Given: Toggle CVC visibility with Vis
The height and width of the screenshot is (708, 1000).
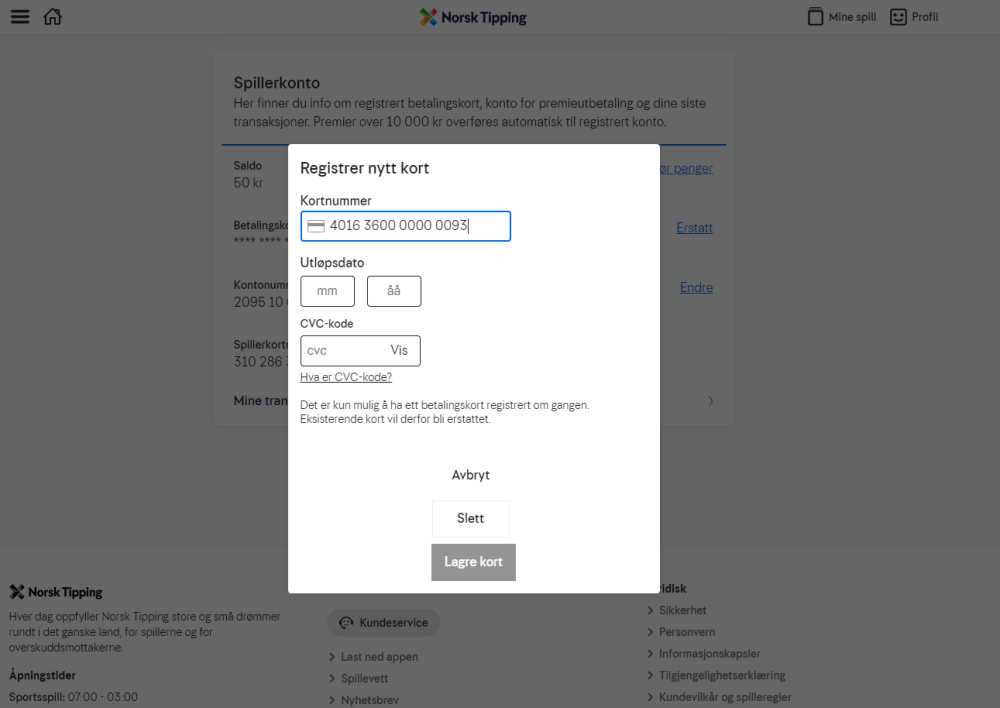Looking at the screenshot, I should pyautogui.click(x=399, y=351).
